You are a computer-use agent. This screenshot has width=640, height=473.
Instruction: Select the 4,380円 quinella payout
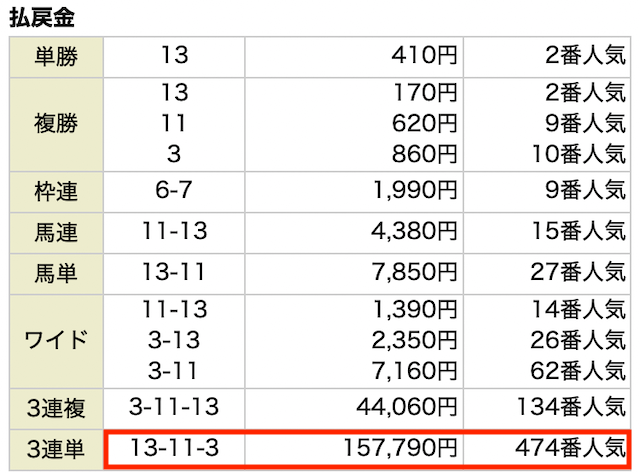[414, 231]
